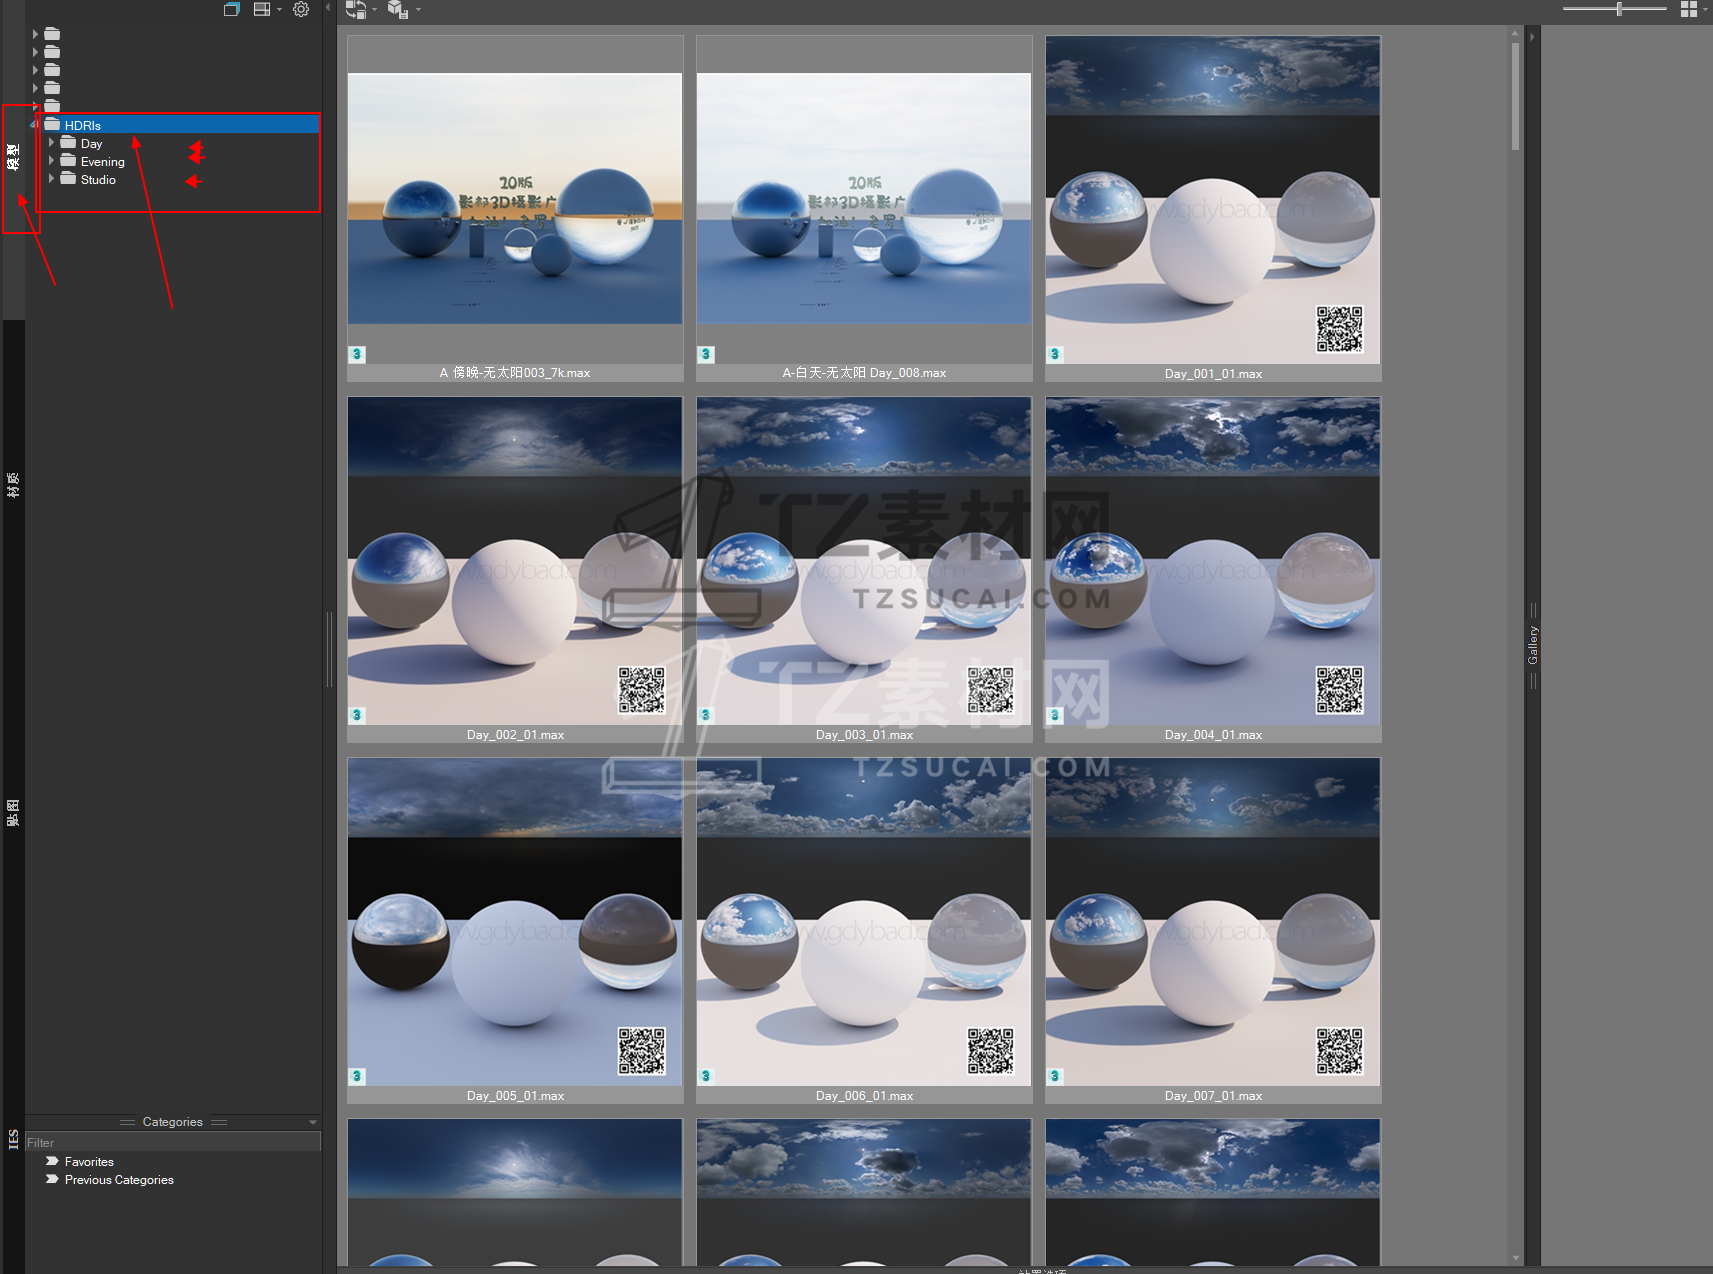Click the Studio folder icon
The height and width of the screenshot is (1274, 1713).
[x=68, y=179]
